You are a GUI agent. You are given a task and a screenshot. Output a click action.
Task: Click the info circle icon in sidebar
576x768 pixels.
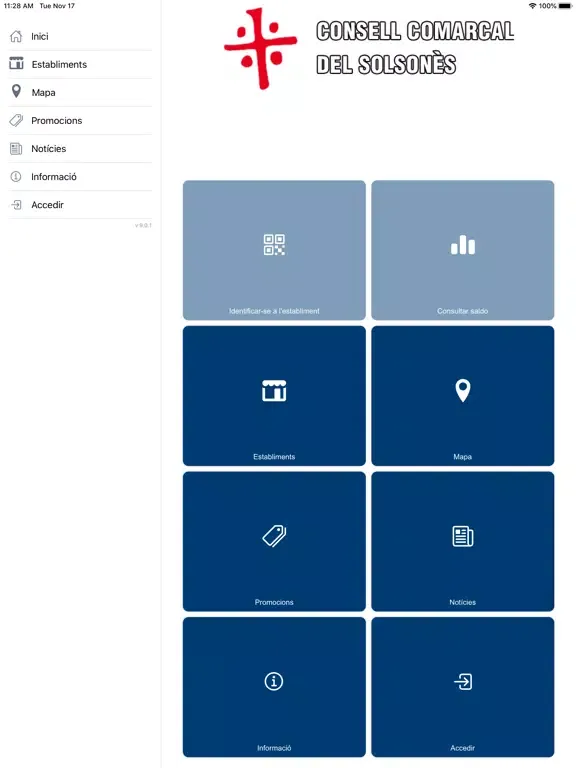(x=16, y=177)
